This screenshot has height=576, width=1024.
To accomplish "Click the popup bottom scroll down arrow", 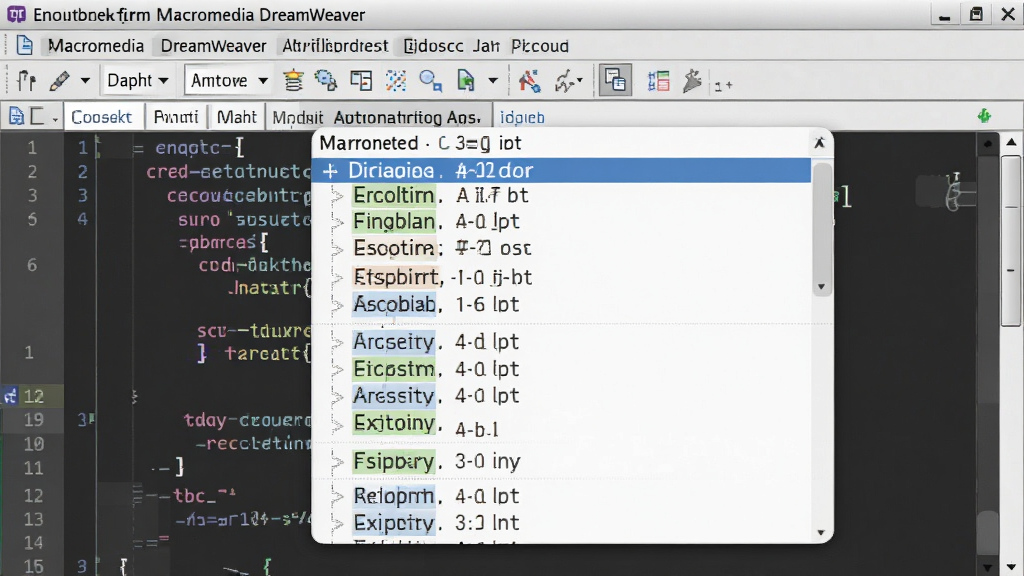I will pyautogui.click(x=821, y=532).
